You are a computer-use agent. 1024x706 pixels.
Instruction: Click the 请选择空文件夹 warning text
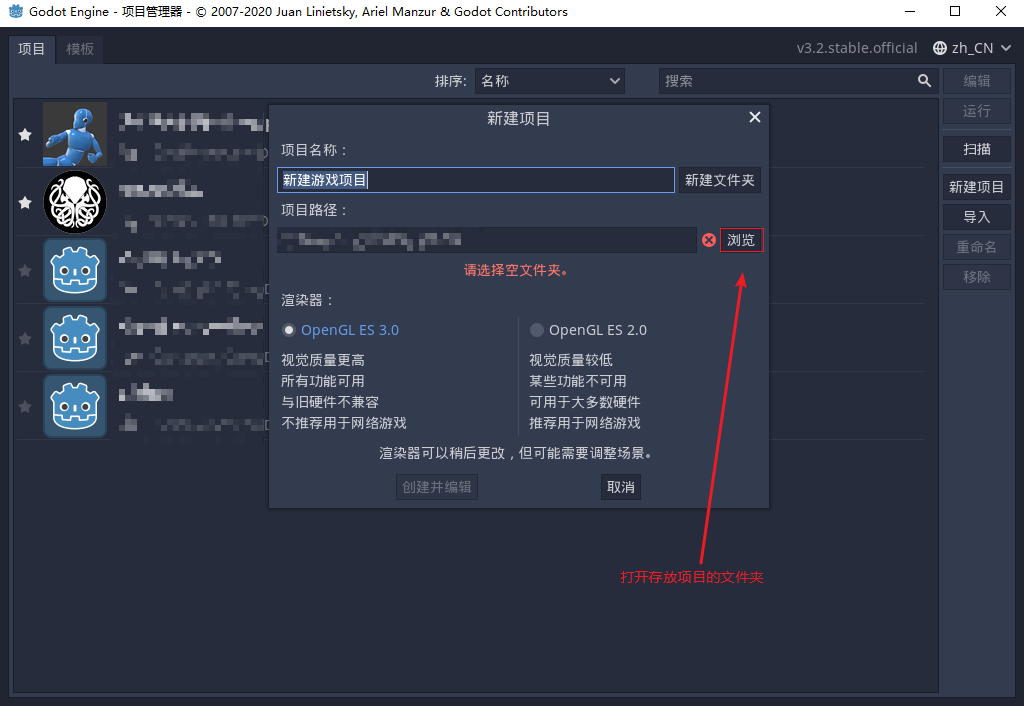pos(516,270)
